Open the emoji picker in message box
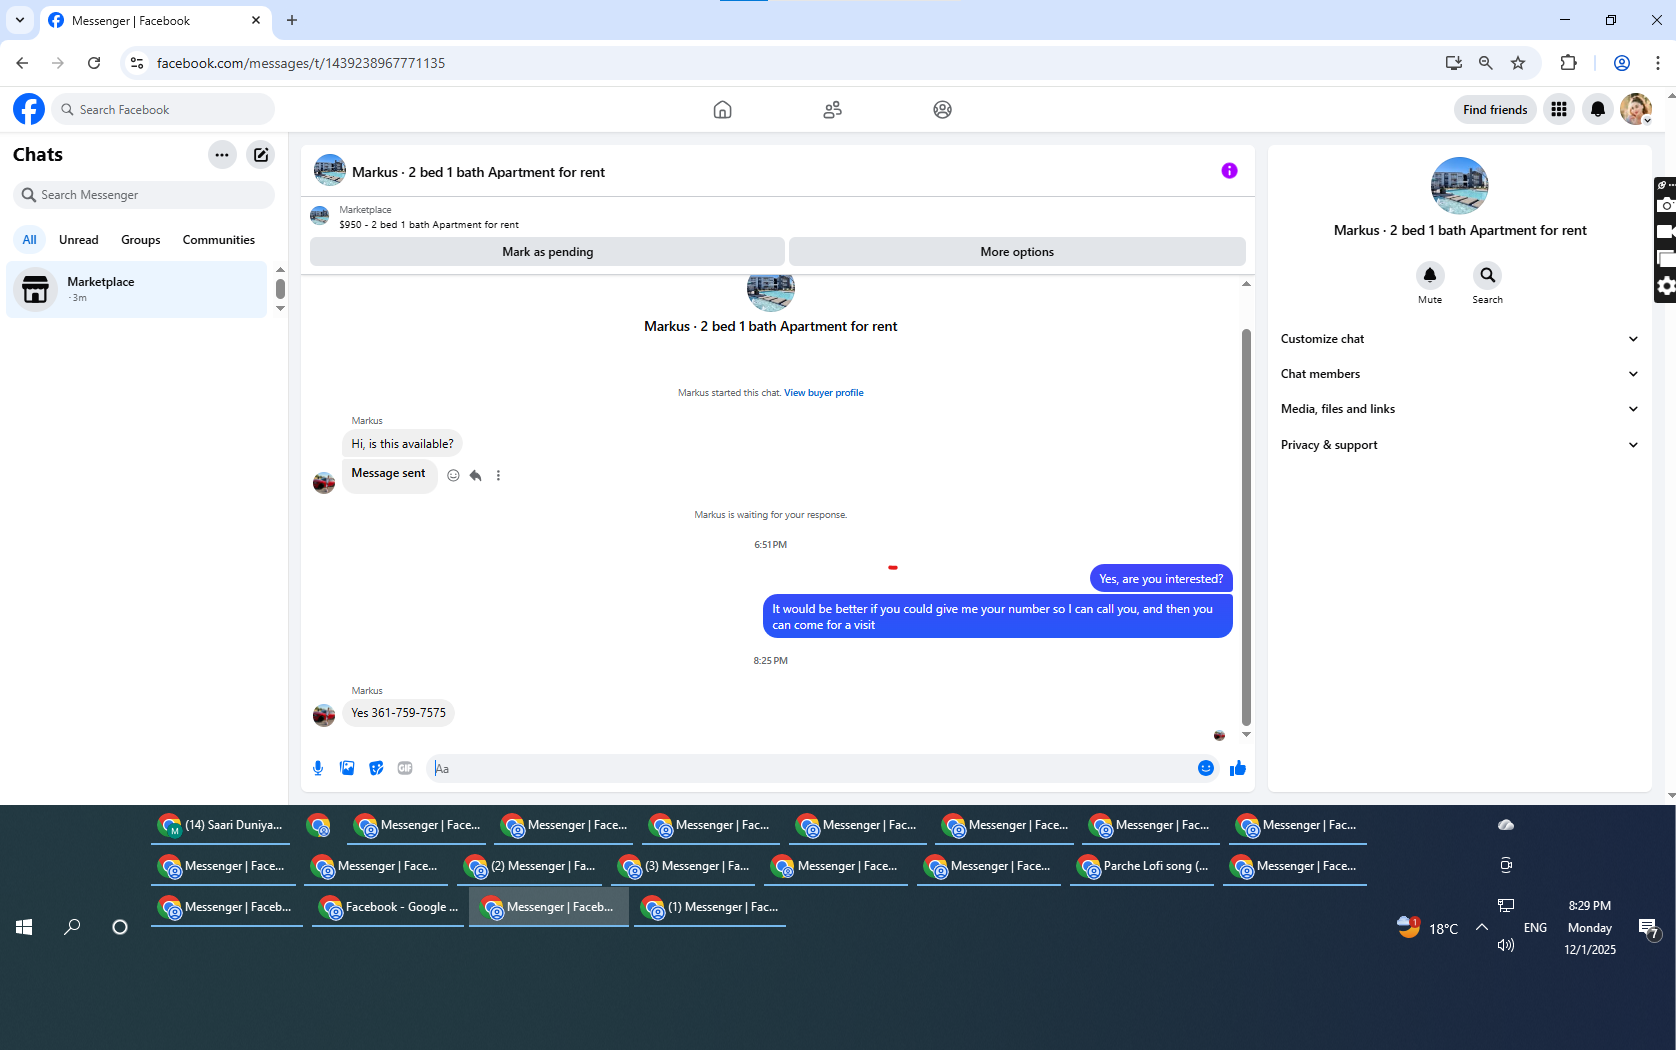The image size is (1676, 1050). coord(1206,768)
